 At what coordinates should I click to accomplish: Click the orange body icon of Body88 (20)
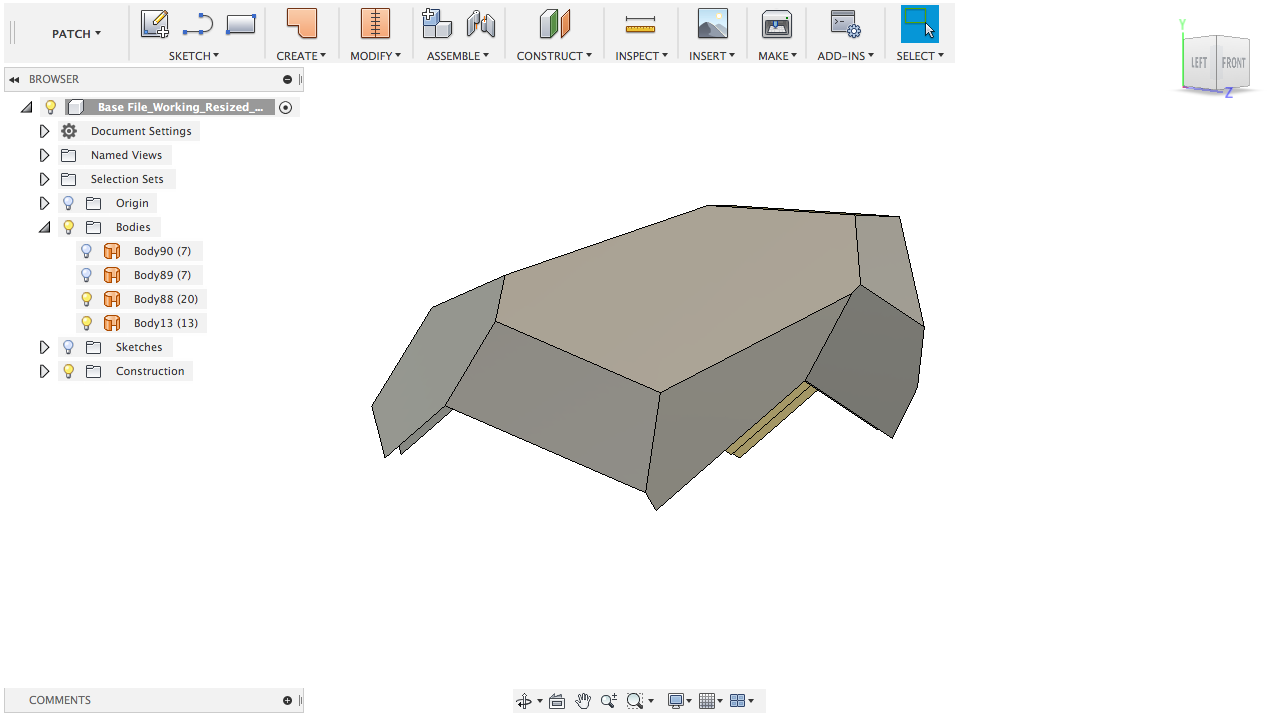112,299
